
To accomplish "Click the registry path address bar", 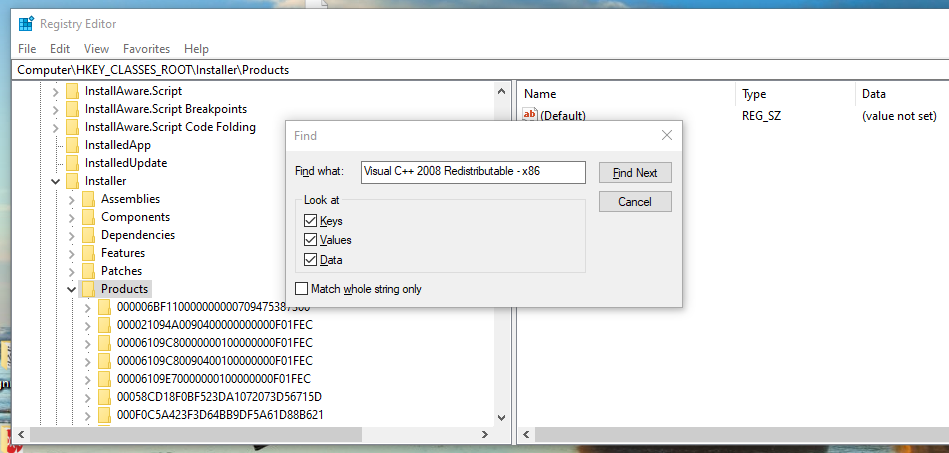I will click(481, 70).
